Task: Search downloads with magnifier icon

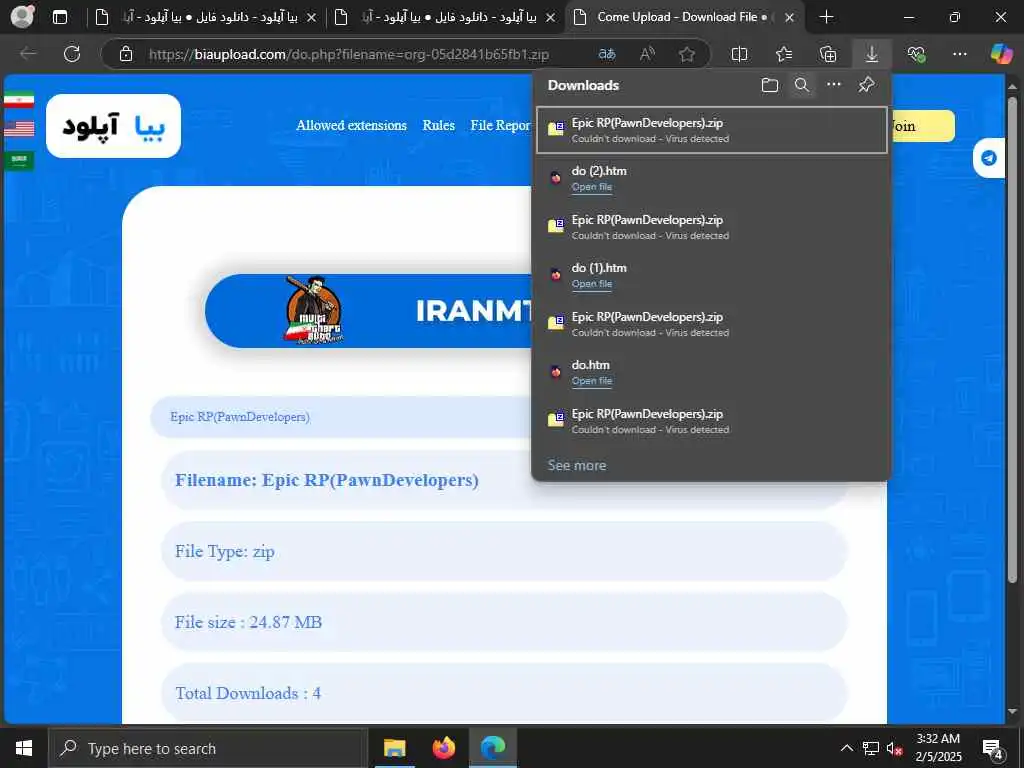Action: pos(802,85)
